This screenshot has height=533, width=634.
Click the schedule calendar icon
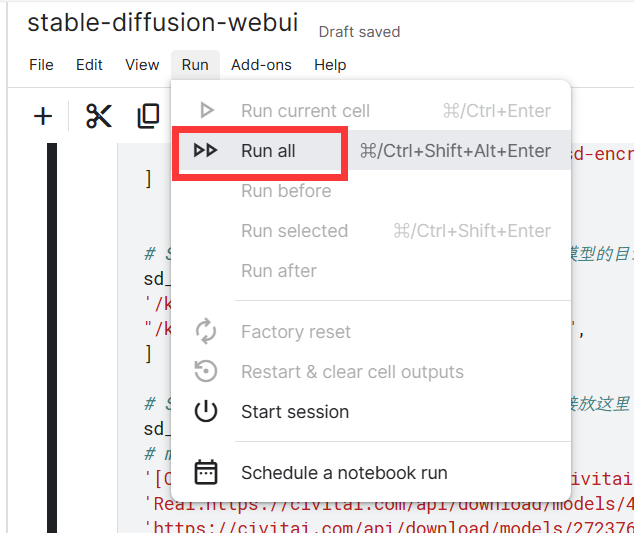click(206, 472)
